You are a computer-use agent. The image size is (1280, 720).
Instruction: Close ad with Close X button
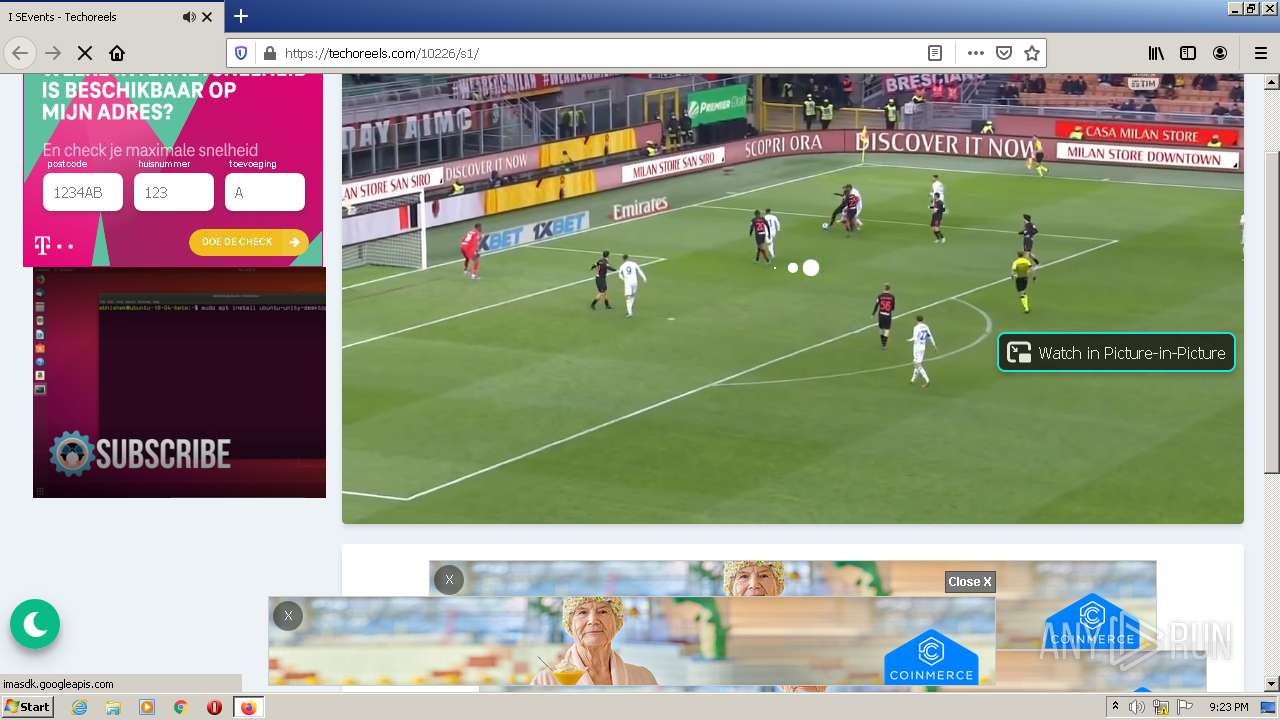pyautogui.click(x=970, y=582)
